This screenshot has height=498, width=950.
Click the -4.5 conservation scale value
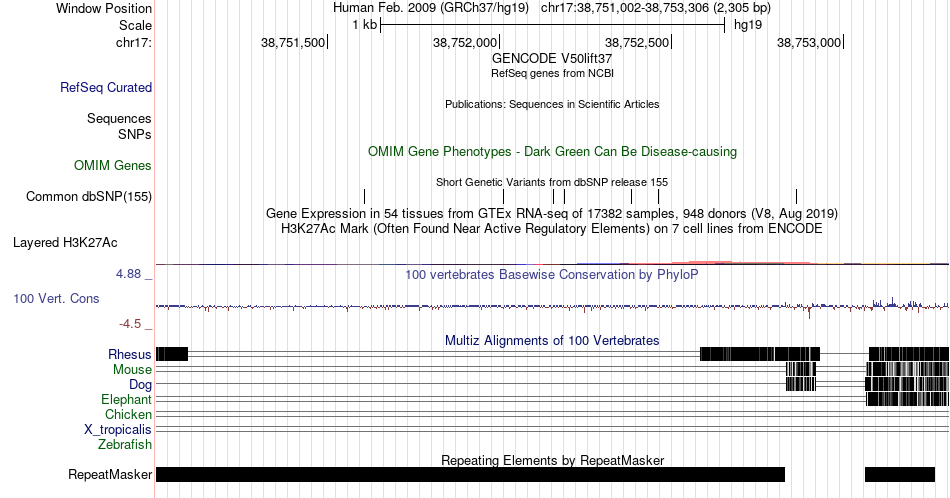(130, 324)
